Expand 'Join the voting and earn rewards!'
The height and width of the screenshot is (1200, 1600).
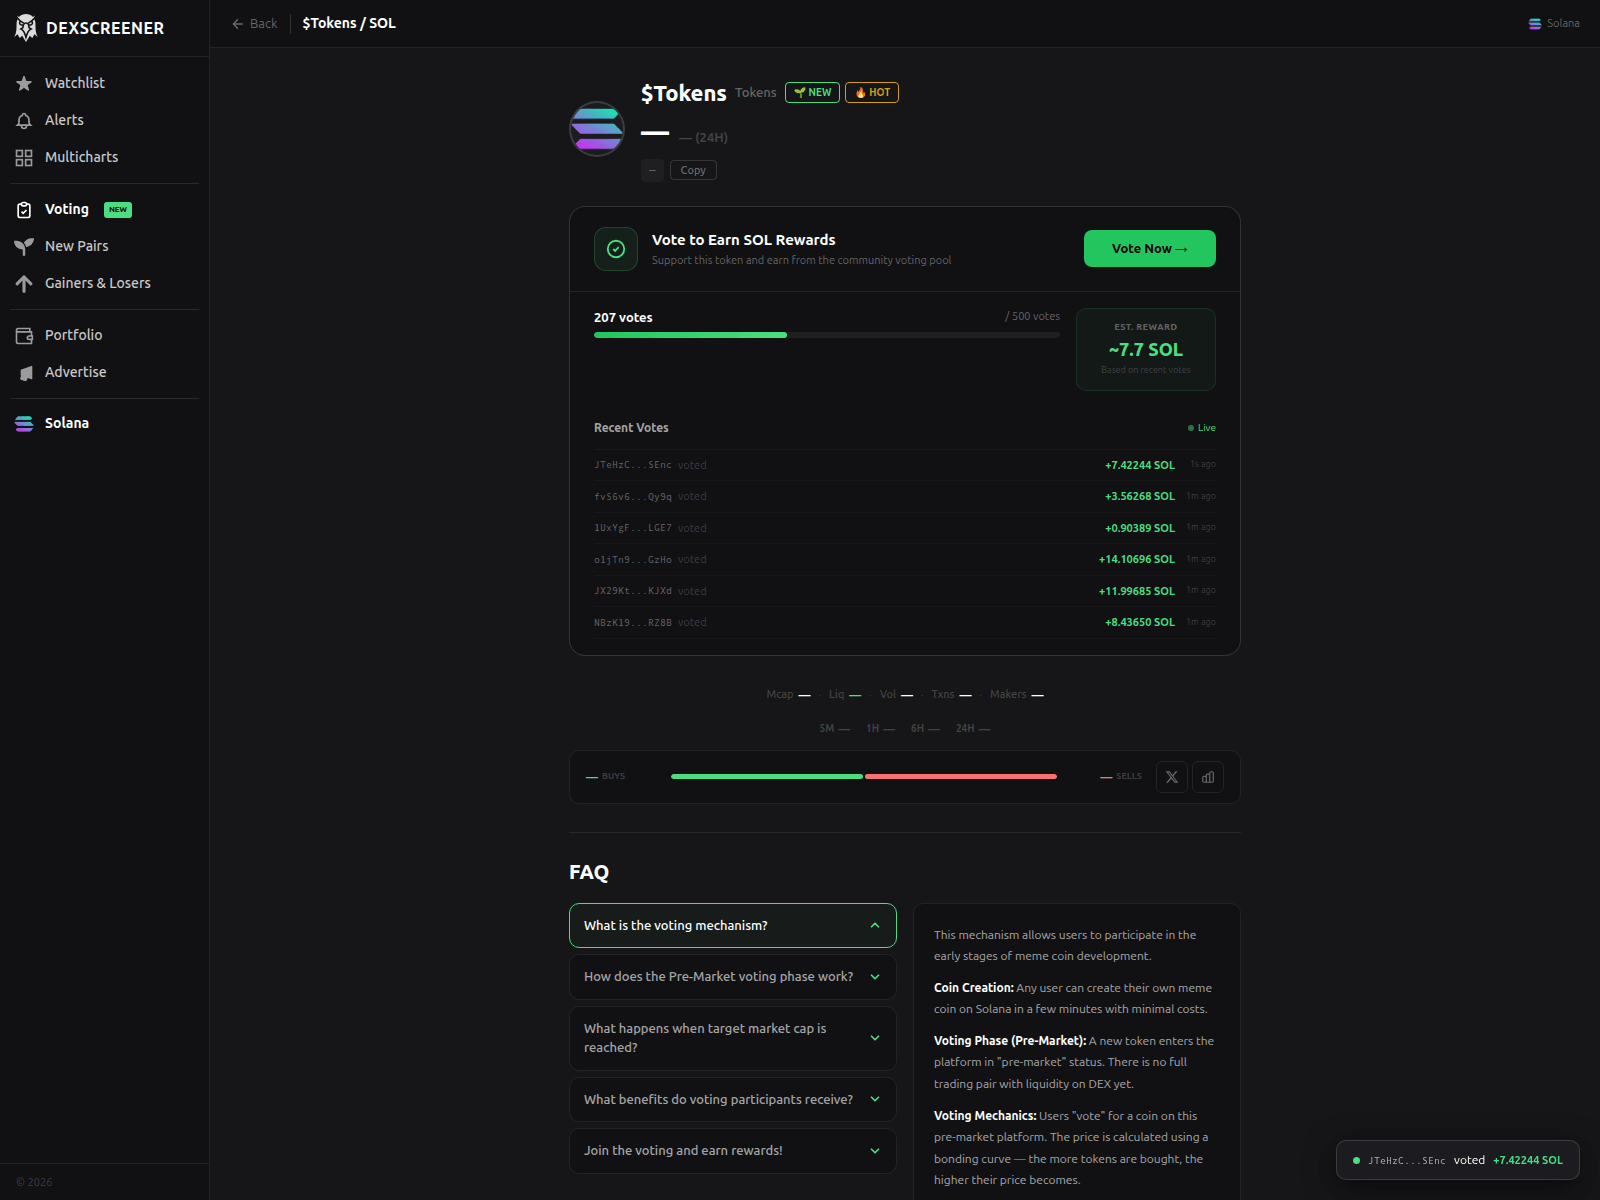coord(733,1151)
